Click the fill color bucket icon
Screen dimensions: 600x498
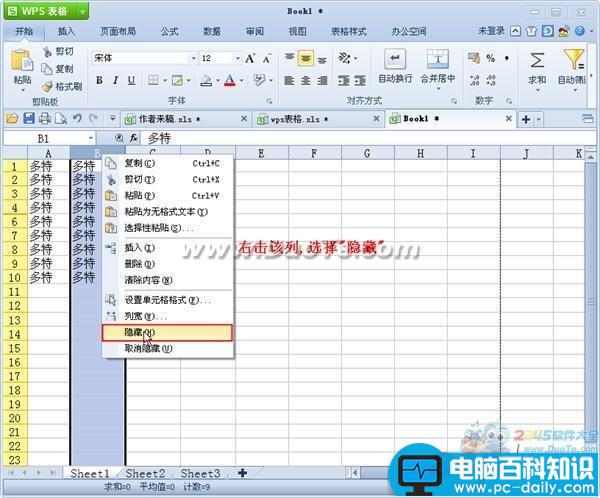coord(206,80)
